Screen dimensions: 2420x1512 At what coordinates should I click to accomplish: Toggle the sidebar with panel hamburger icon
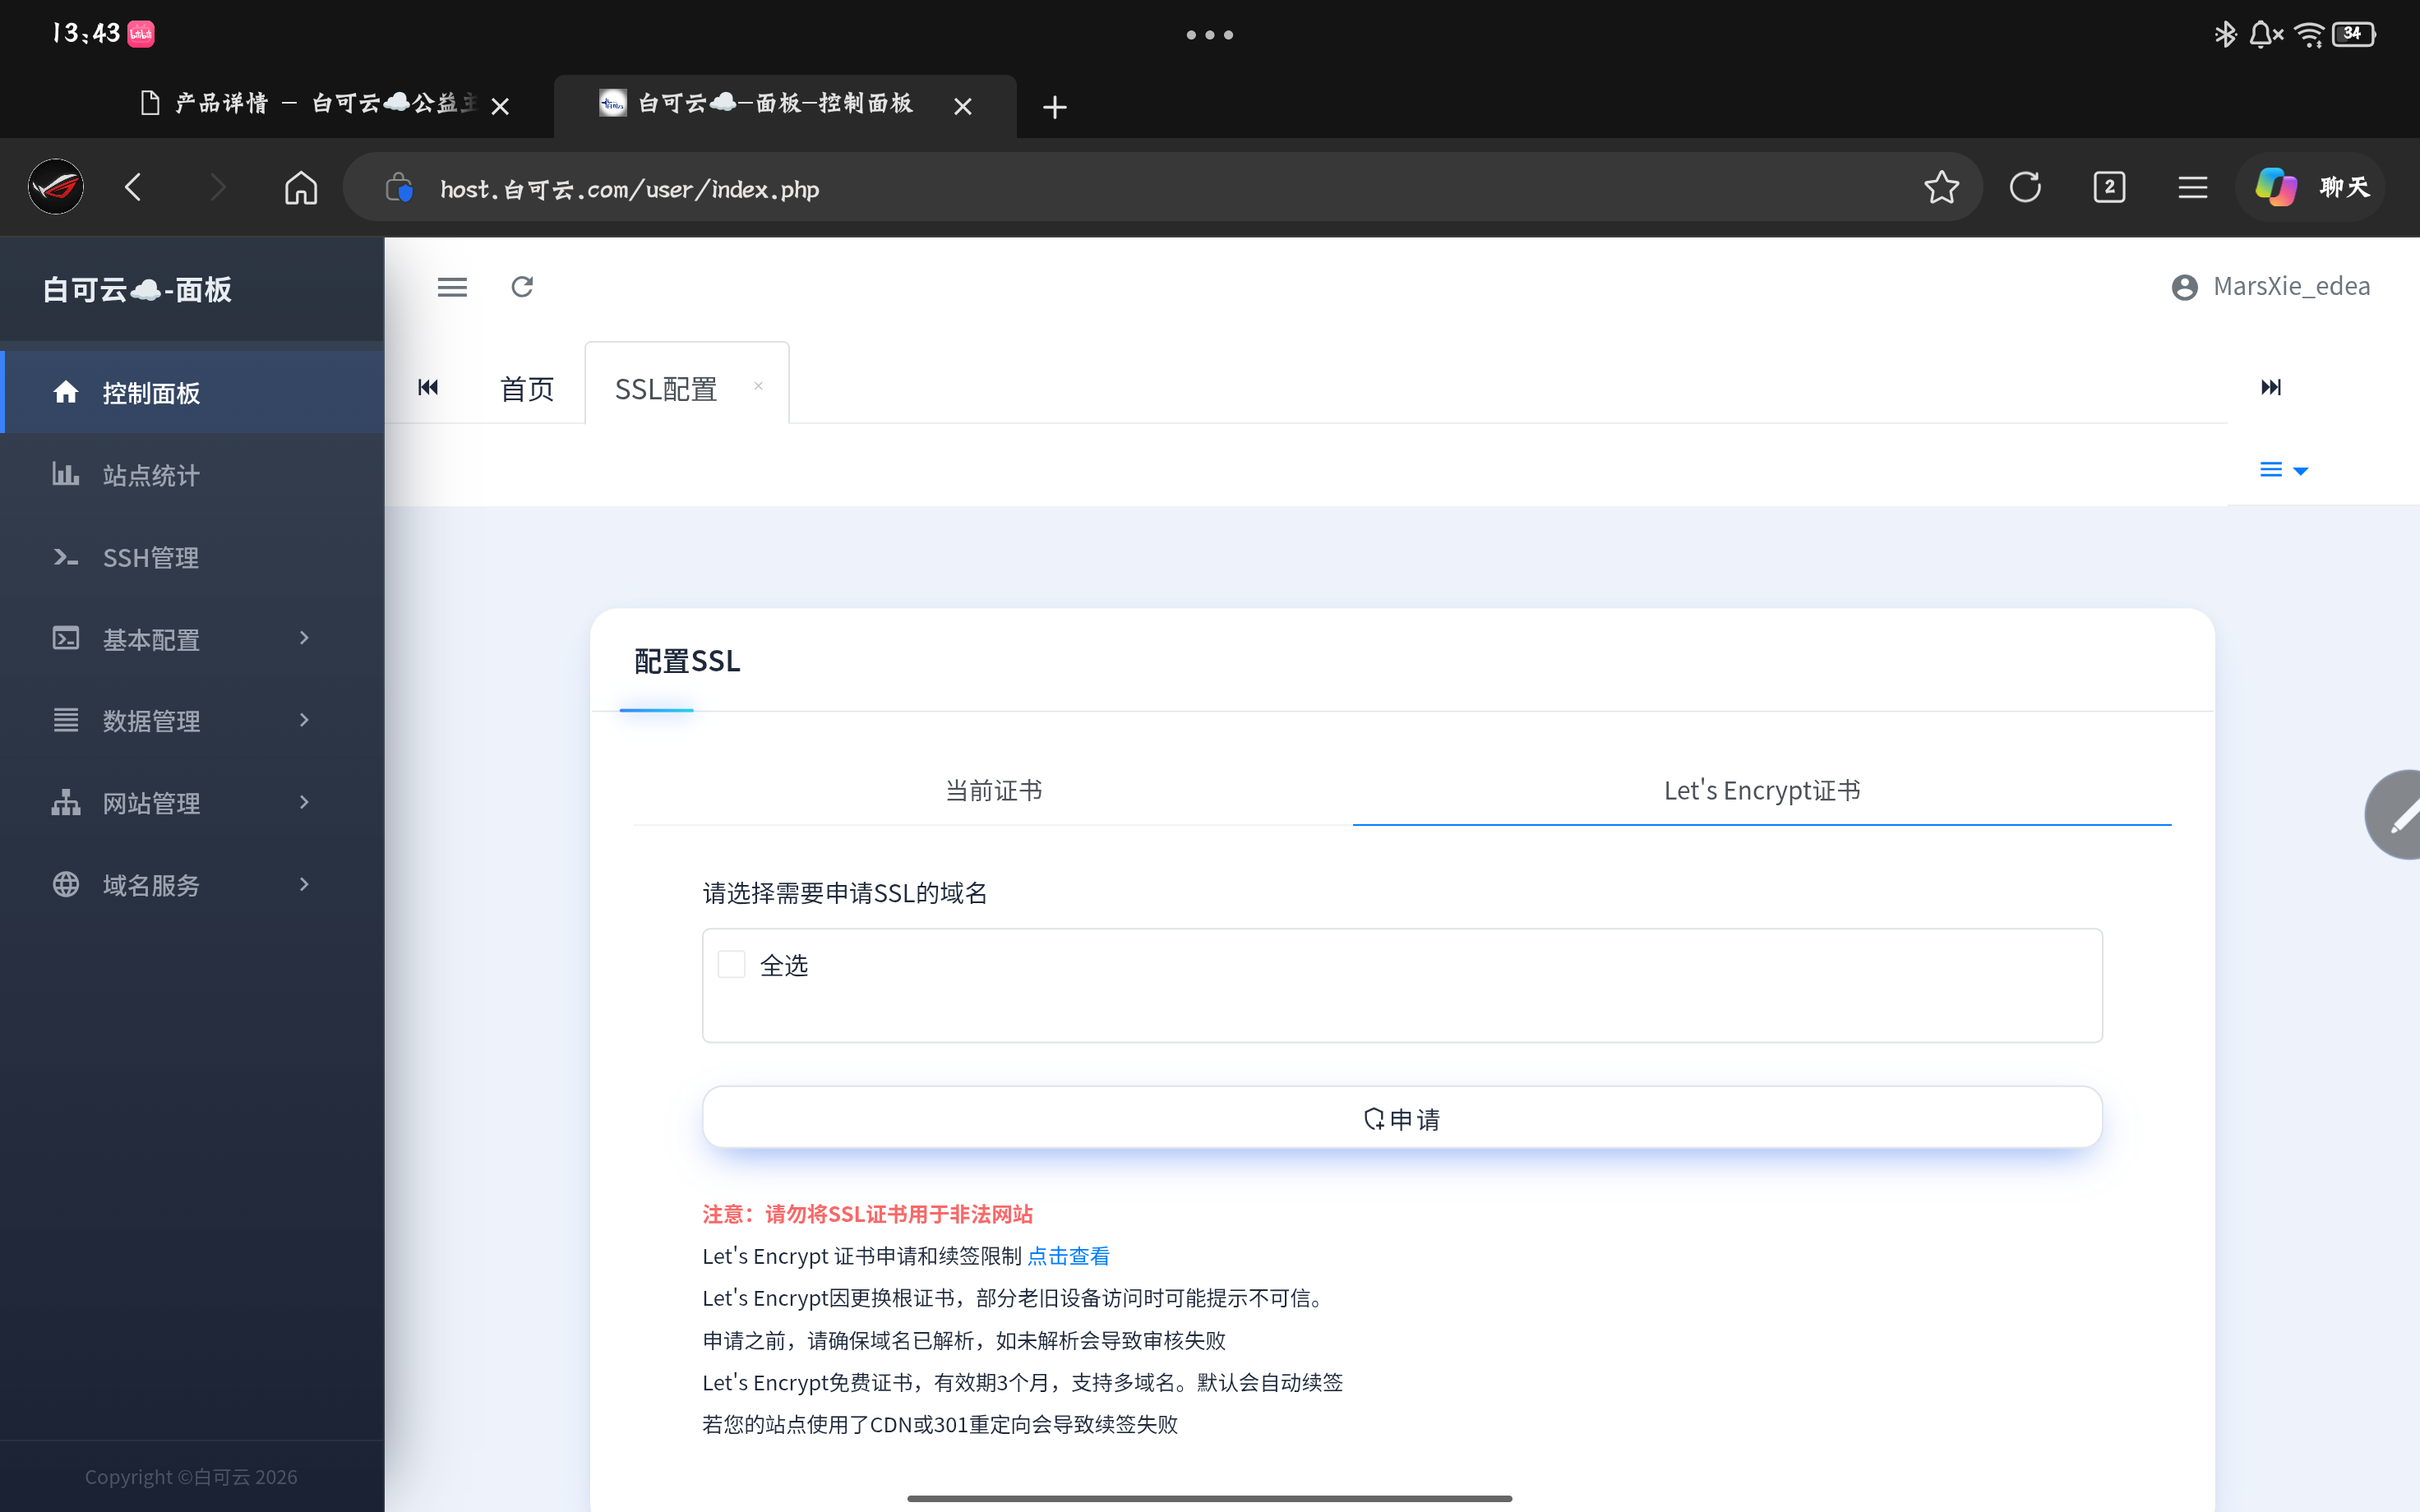point(452,287)
